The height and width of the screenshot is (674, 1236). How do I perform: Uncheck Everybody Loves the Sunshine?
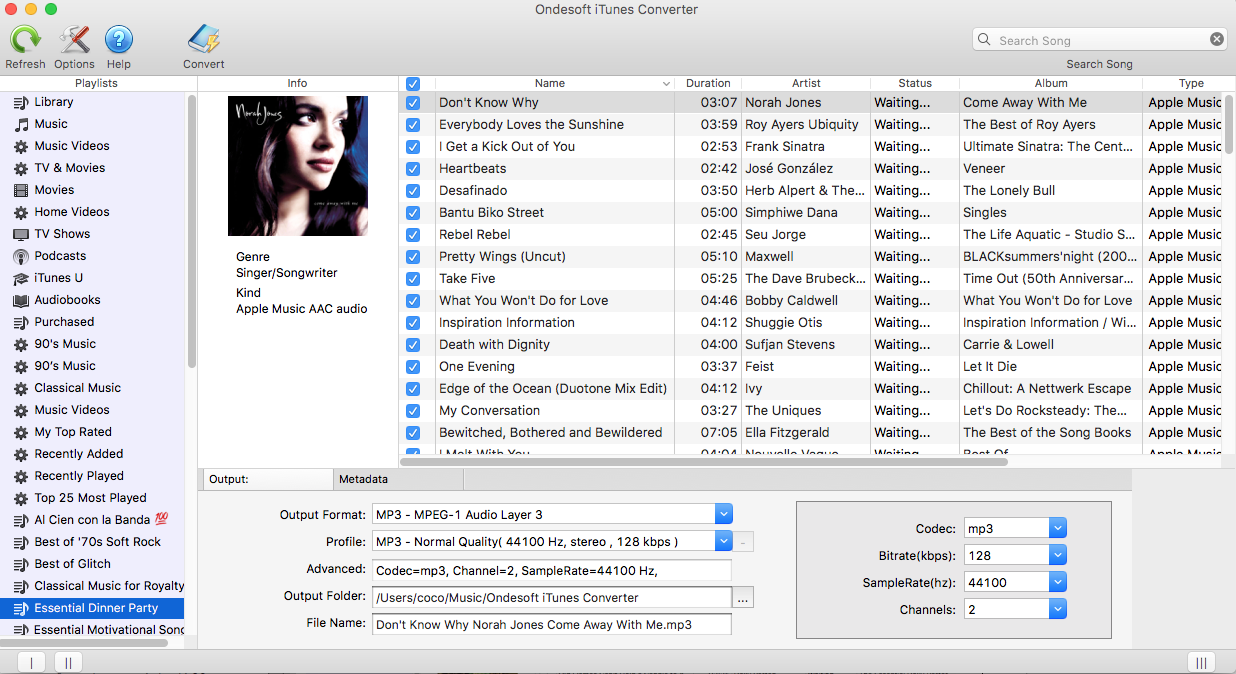[x=413, y=124]
